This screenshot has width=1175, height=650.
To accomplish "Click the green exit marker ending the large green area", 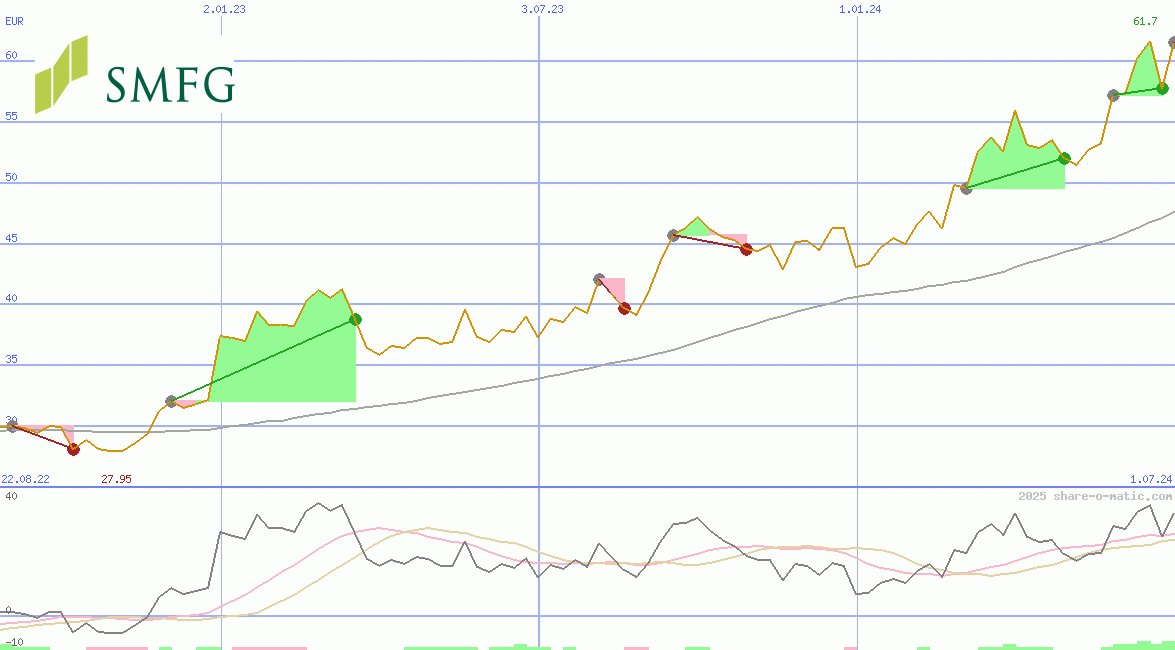I will pyautogui.click(x=355, y=319).
